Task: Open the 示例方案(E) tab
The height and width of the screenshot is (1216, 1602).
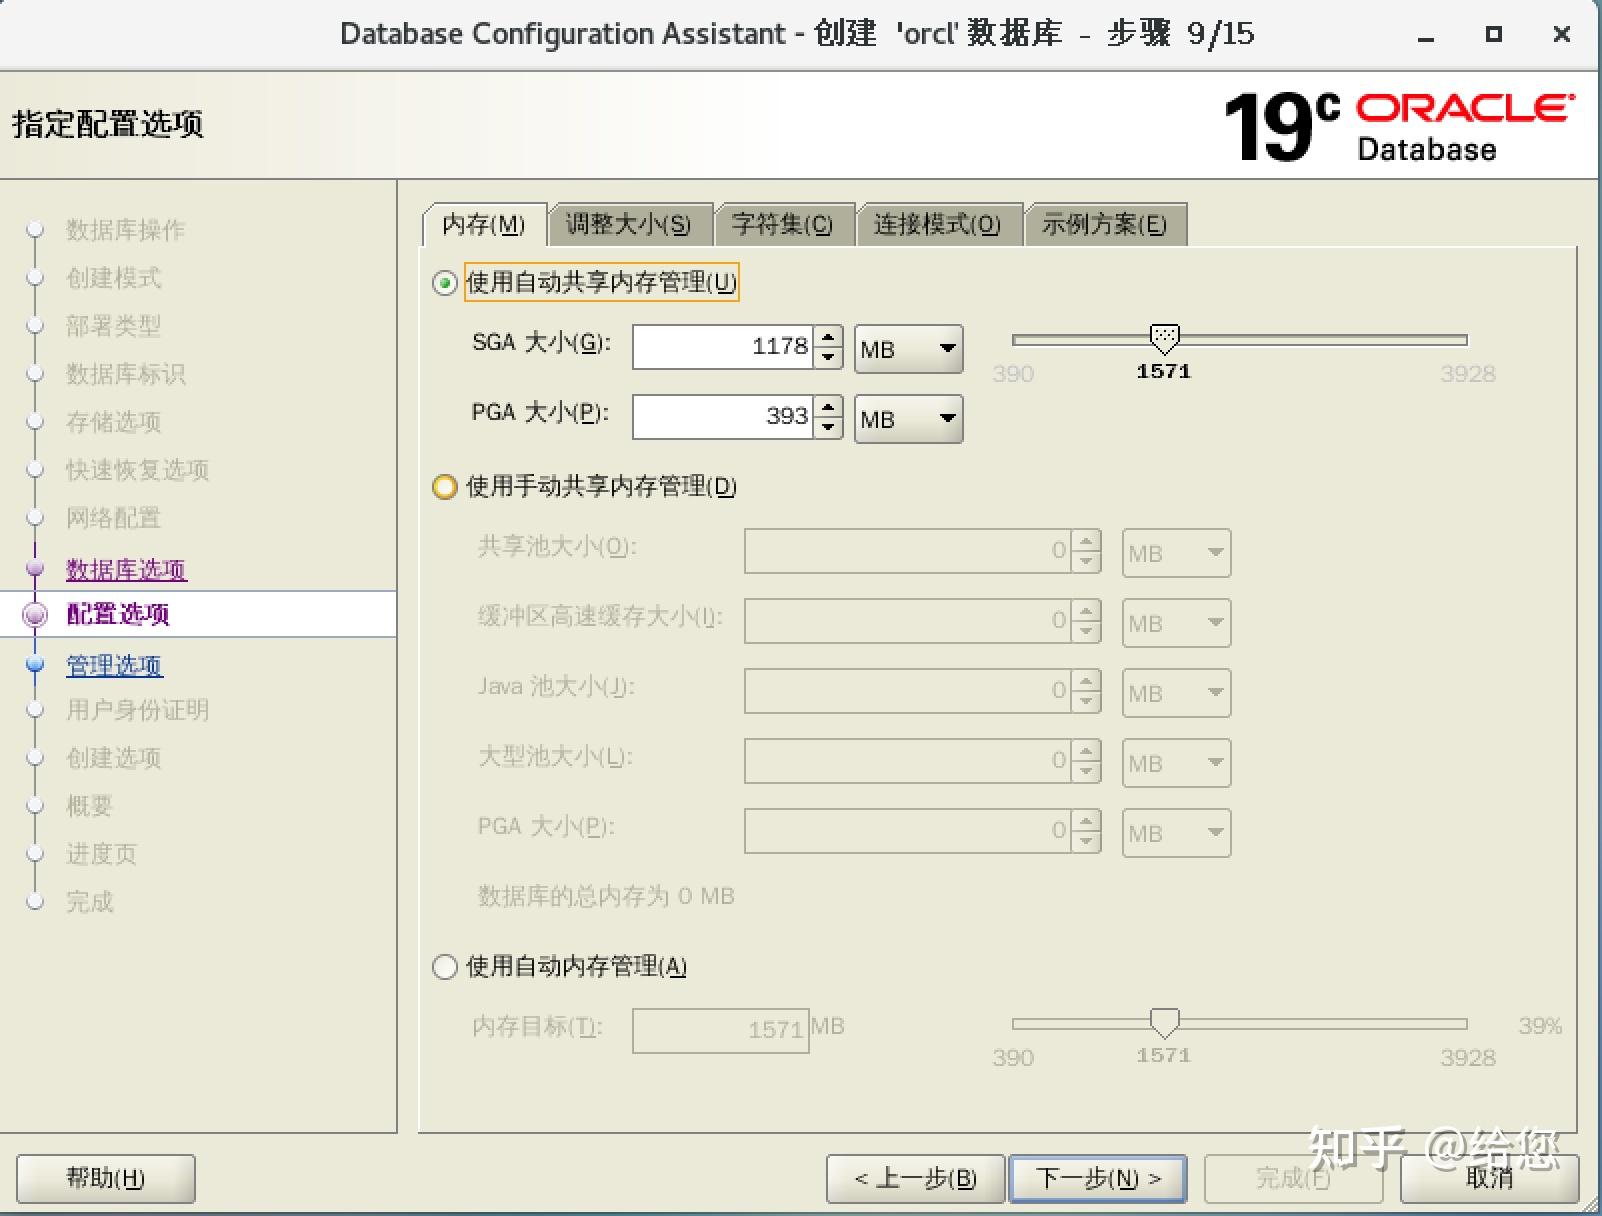Action: [1104, 224]
